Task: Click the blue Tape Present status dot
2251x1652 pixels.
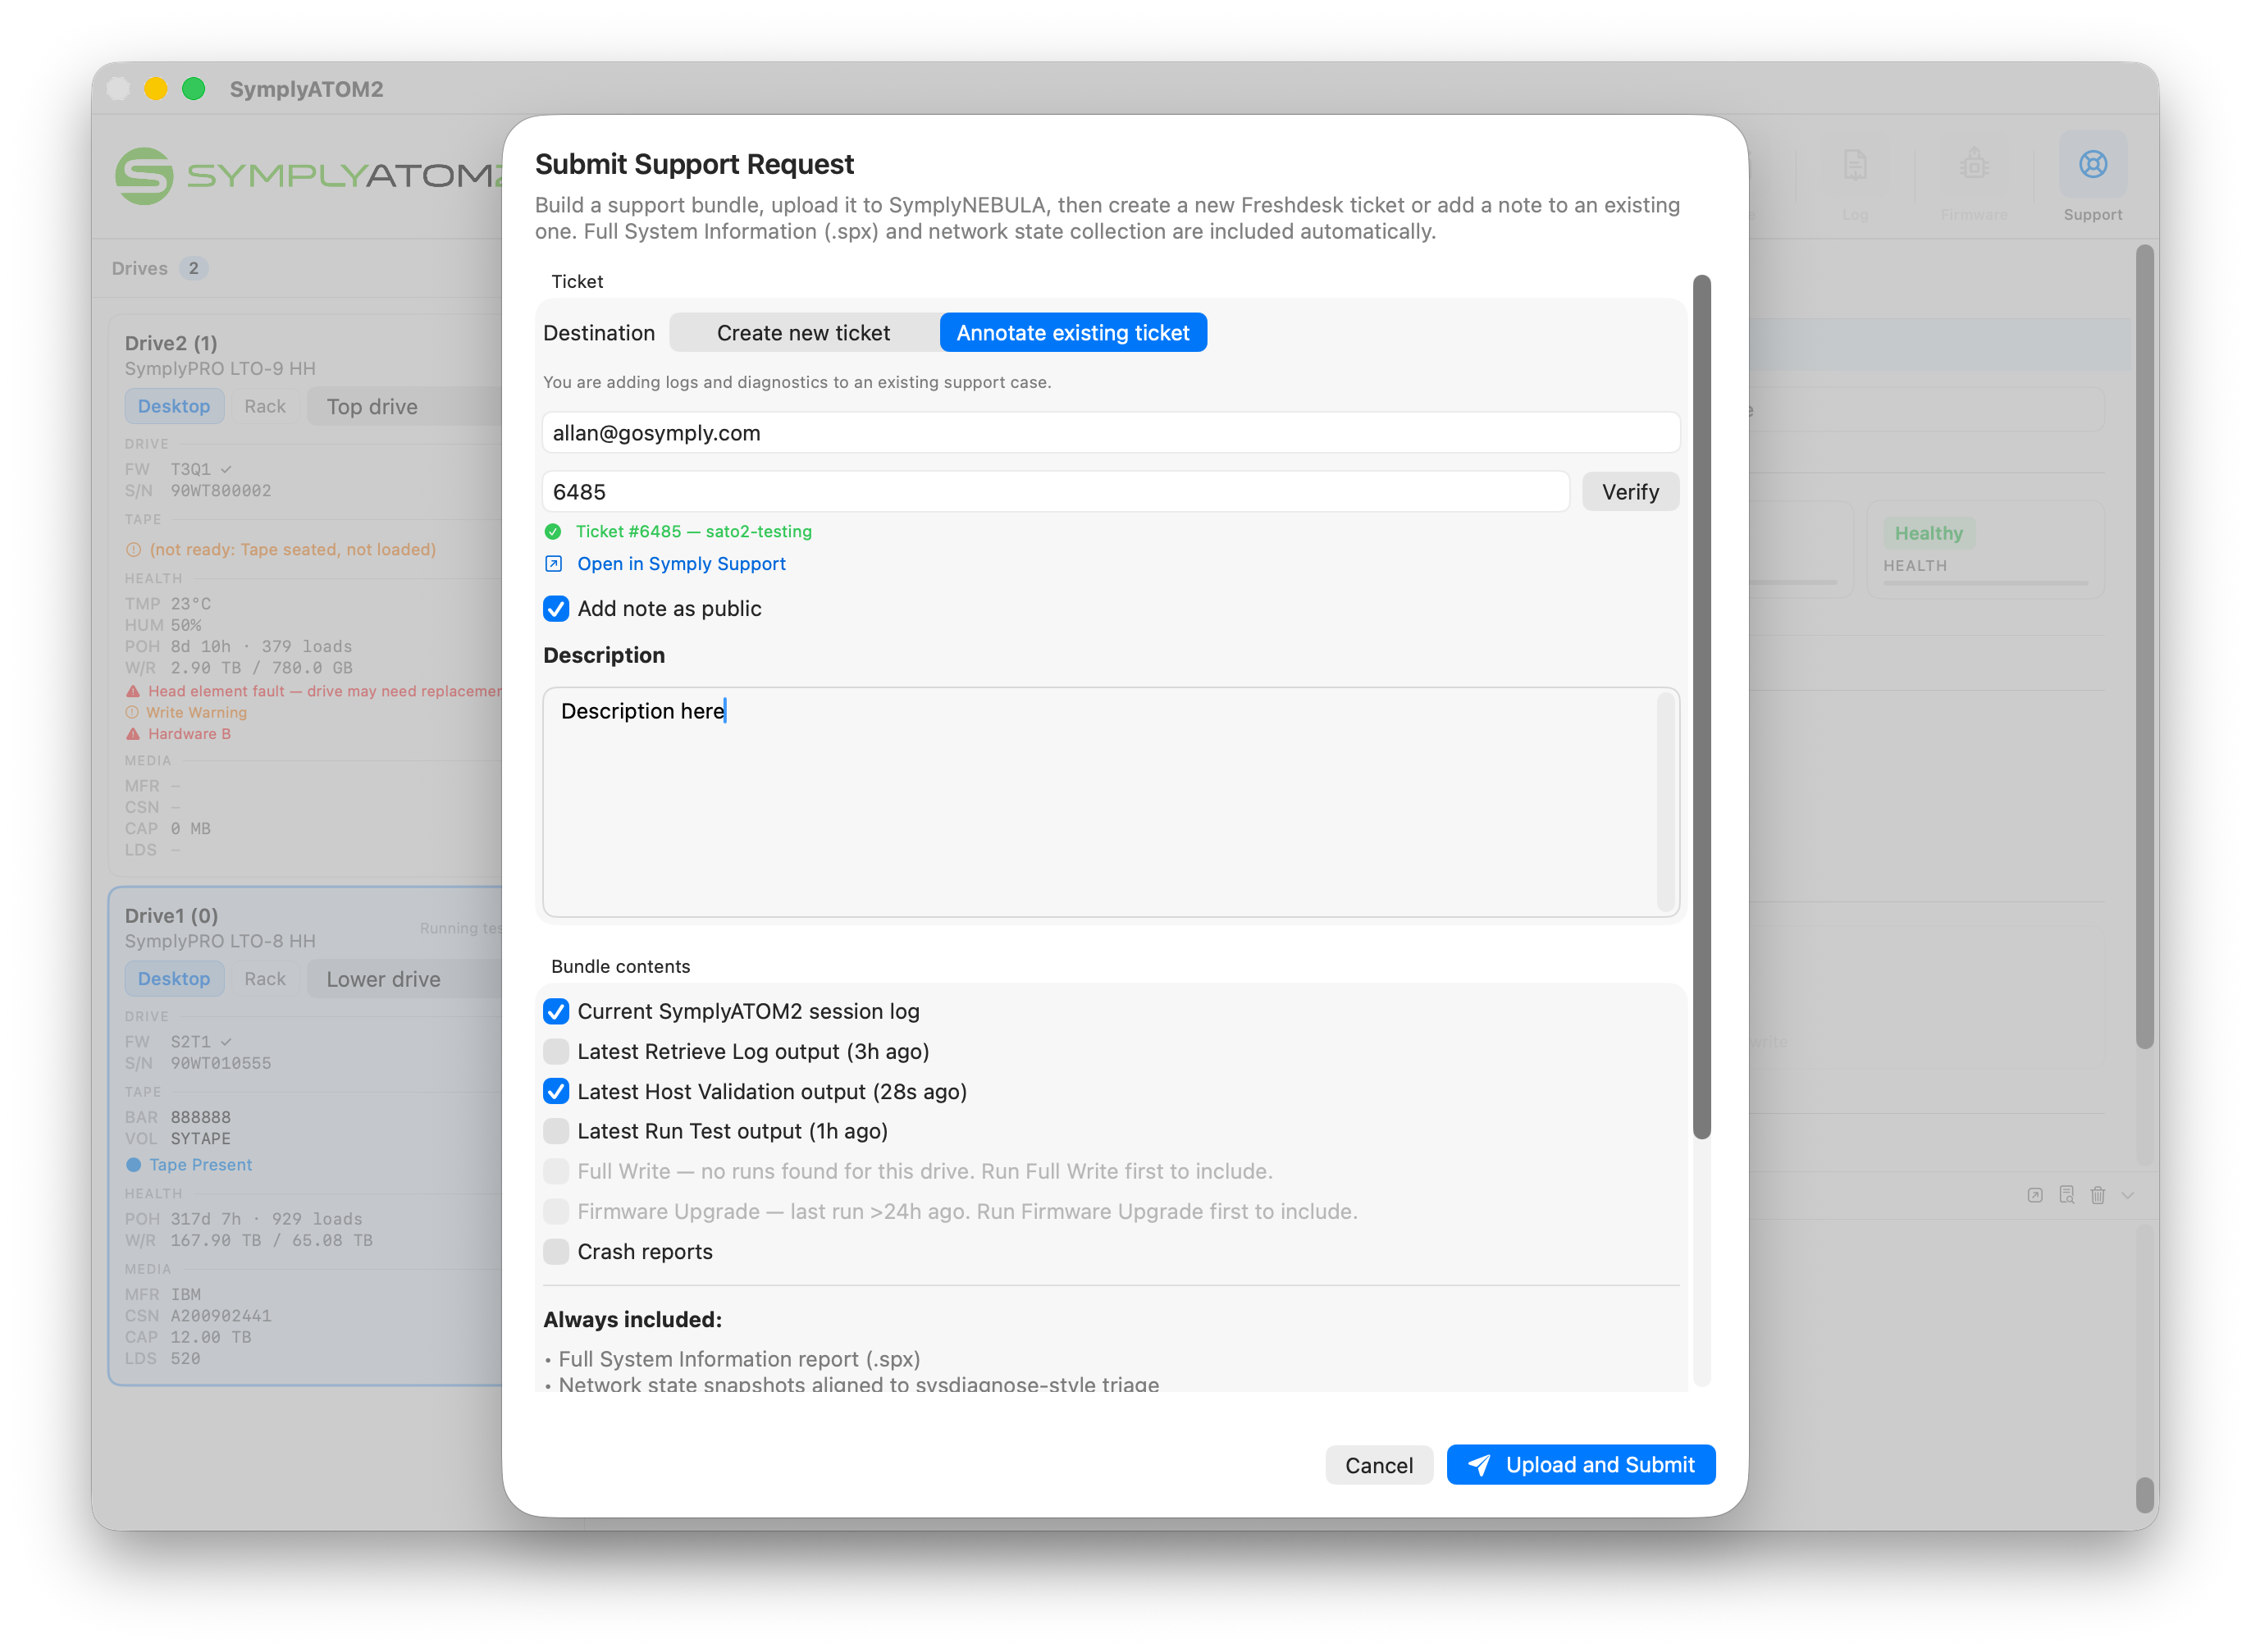Action: point(133,1165)
